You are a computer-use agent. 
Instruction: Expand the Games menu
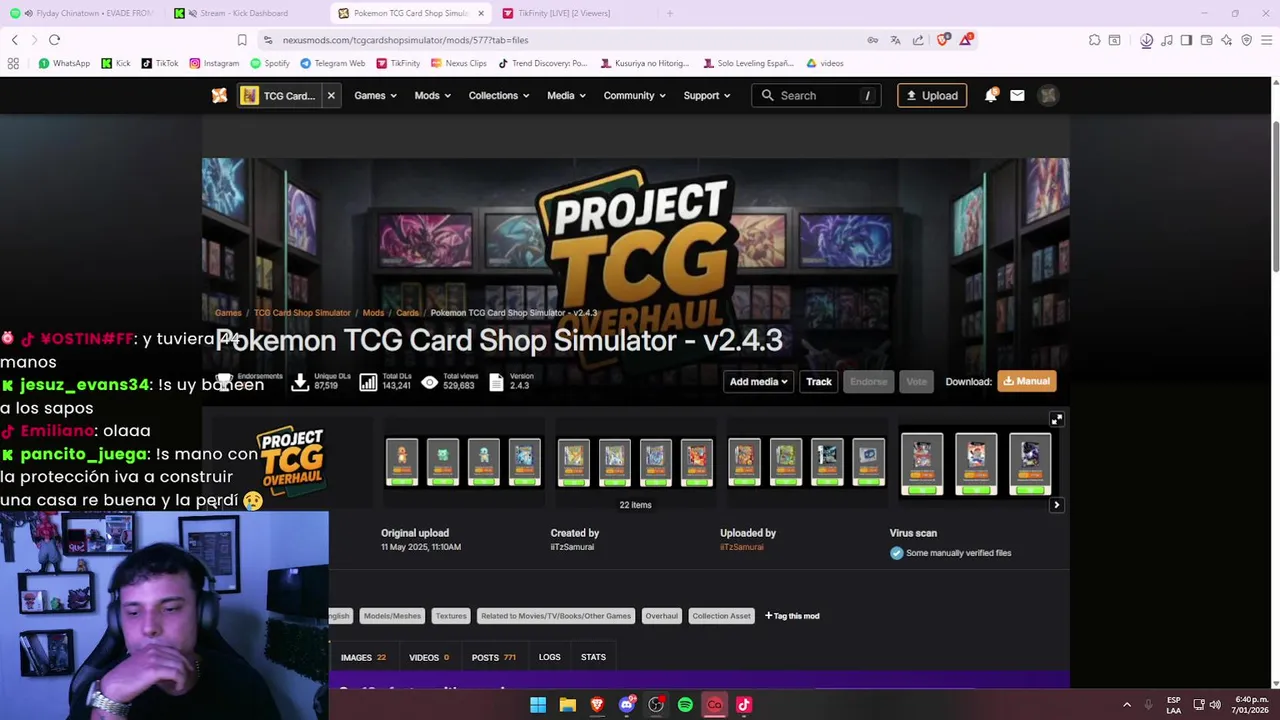375,95
